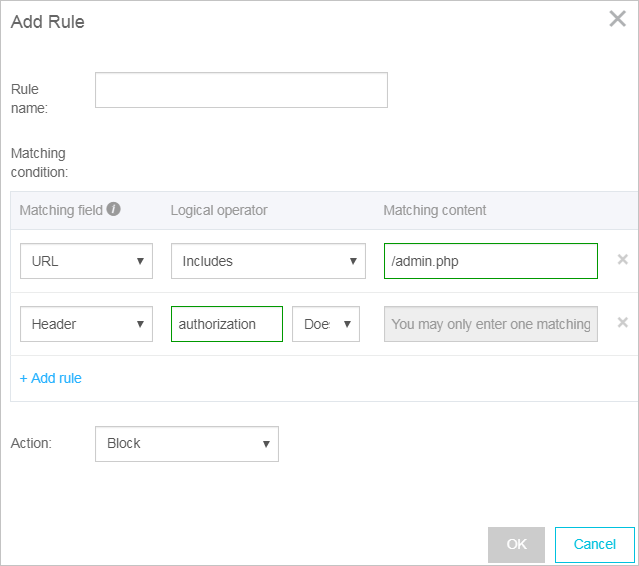The width and height of the screenshot is (639, 566).
Task: Click the Logical operator column header
Action: (x=219, y=210)
